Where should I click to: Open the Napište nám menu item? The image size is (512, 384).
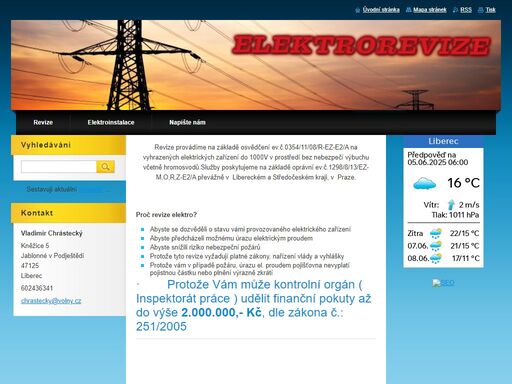pos(187,122)
